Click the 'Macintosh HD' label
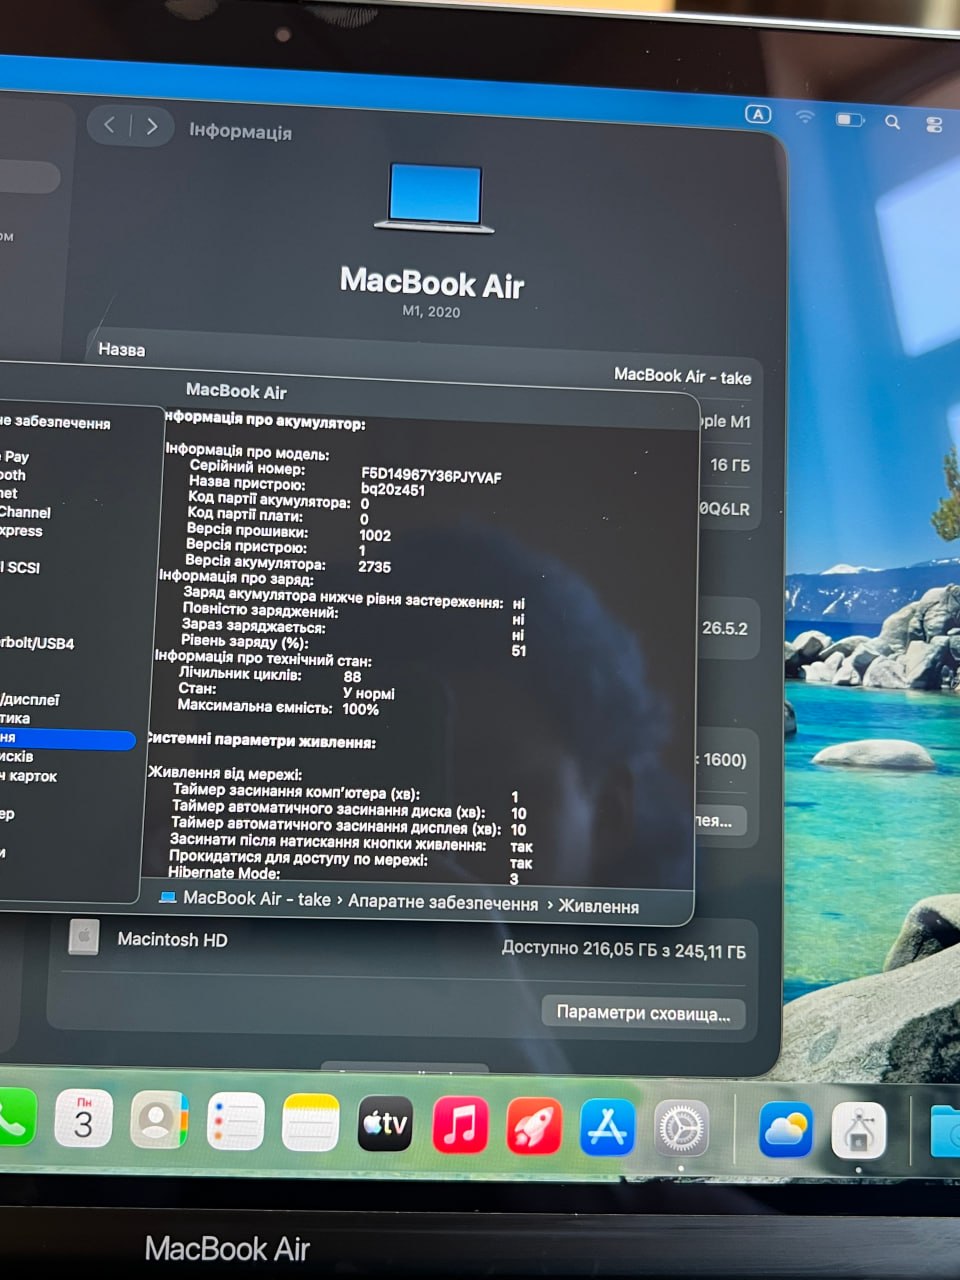Viewport: 960px width, 1280px height. coord(172,939)
